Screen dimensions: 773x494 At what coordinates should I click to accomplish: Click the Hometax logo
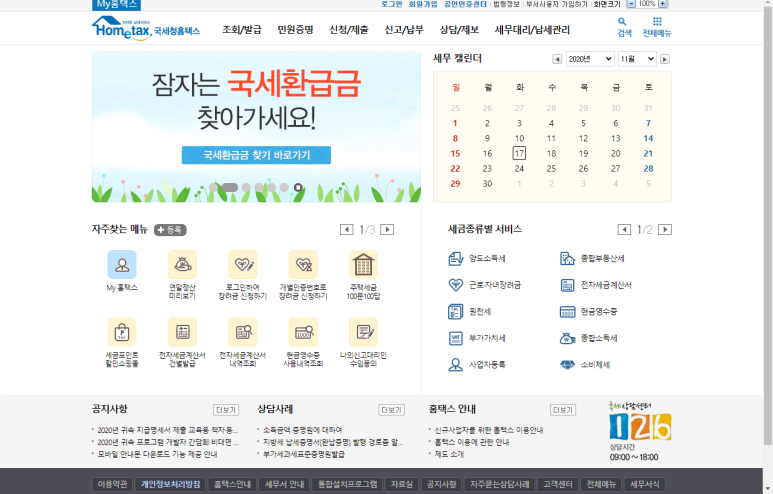coord(146,29)
